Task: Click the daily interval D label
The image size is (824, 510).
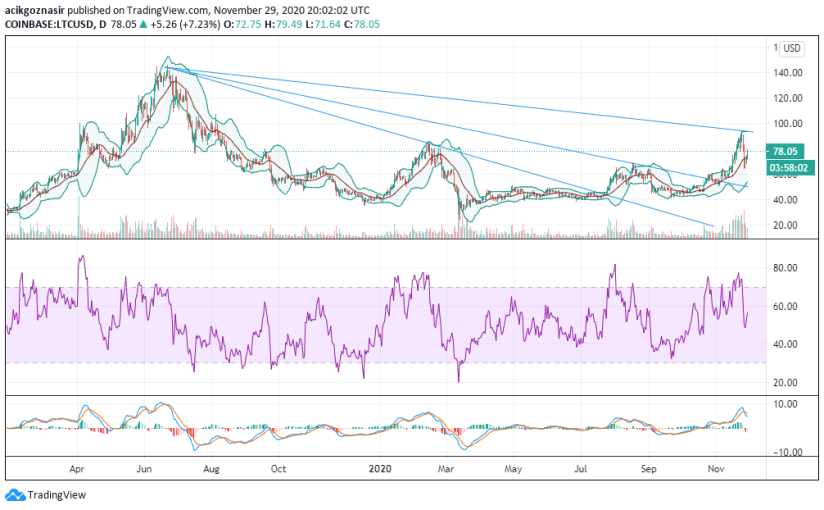Action: point(102,24)
